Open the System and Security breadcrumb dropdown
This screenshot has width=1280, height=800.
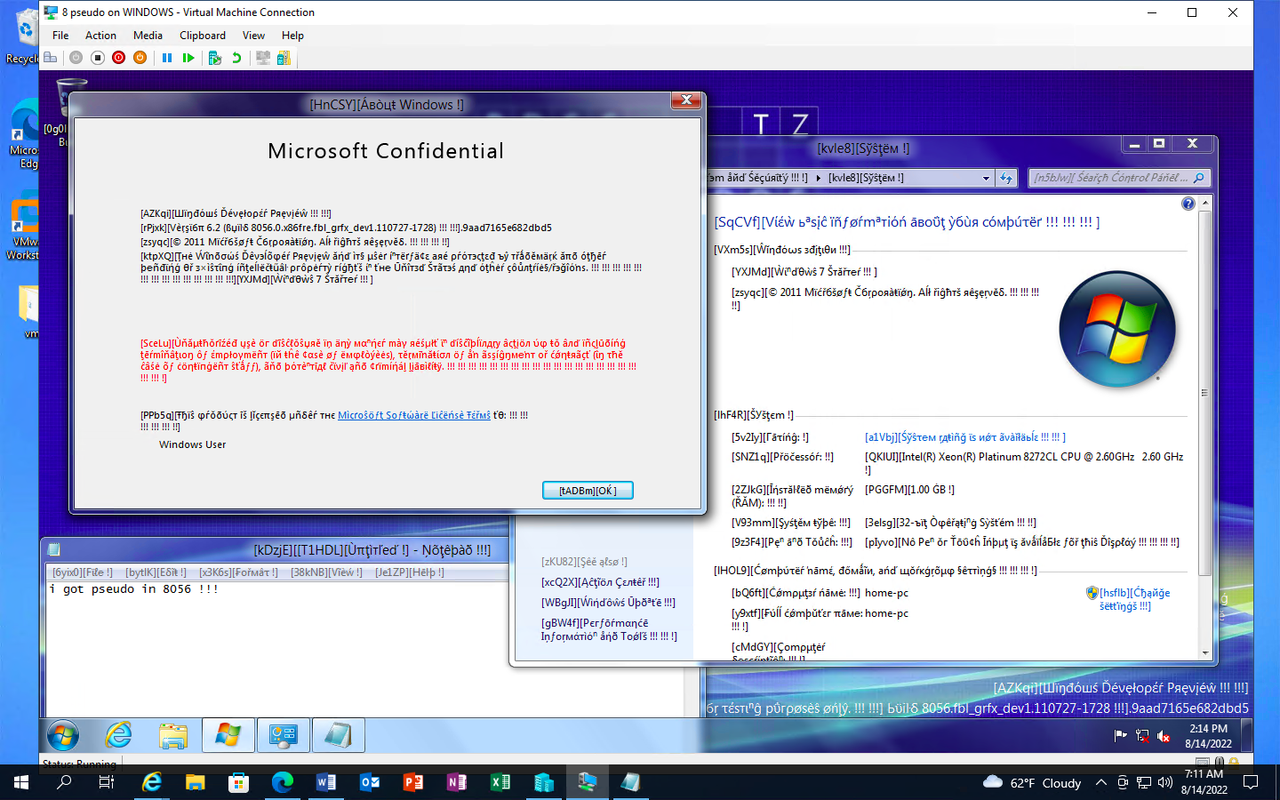tap(818, 178)
